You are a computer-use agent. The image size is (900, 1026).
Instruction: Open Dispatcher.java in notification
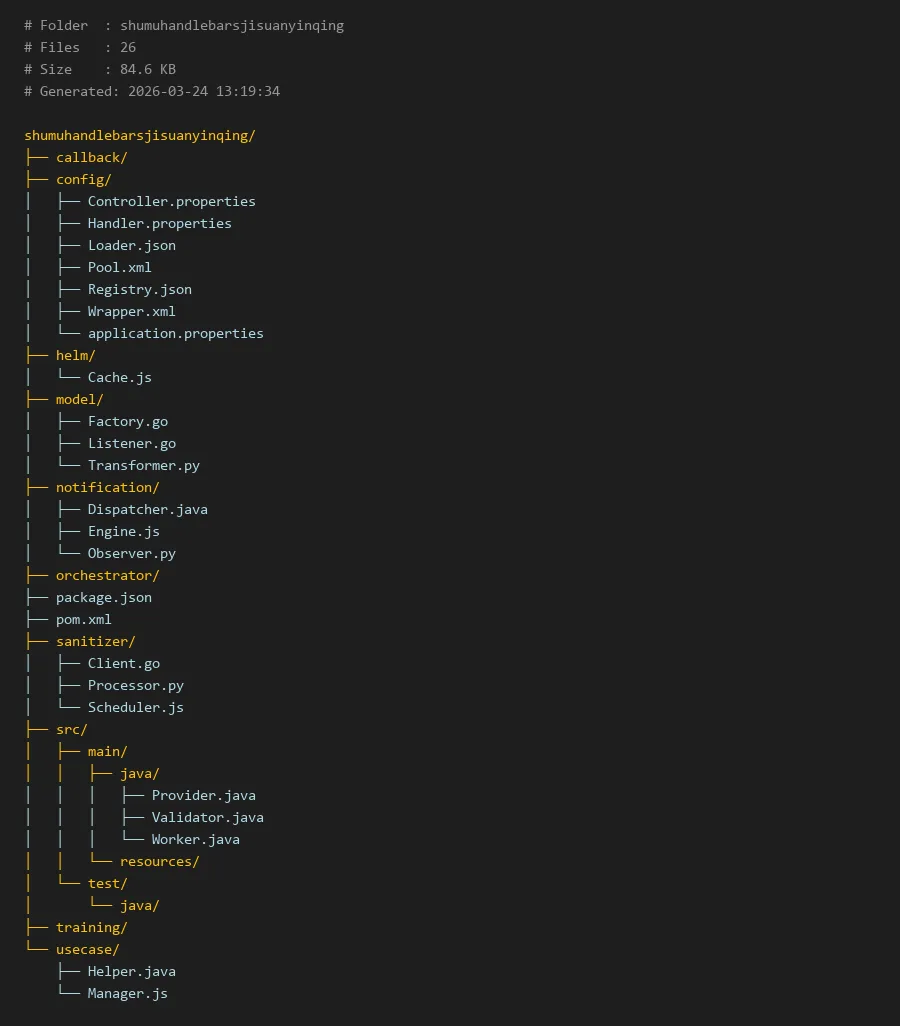click(x=147, y=509)
